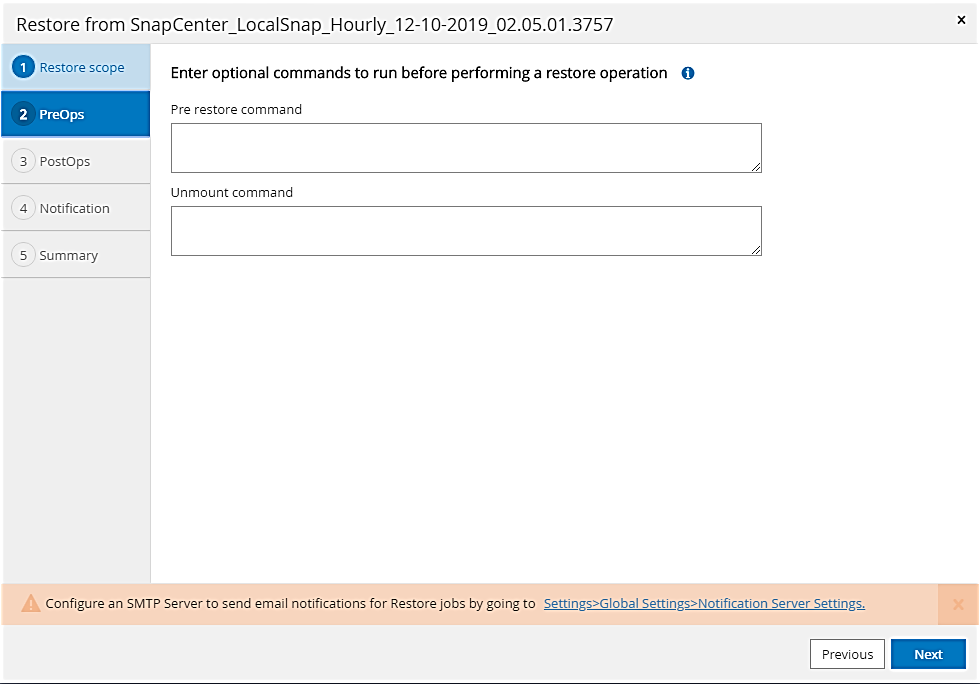The image size is (980, 684).
Task: Close the Restore dialog window
Action: click(961, 20)
